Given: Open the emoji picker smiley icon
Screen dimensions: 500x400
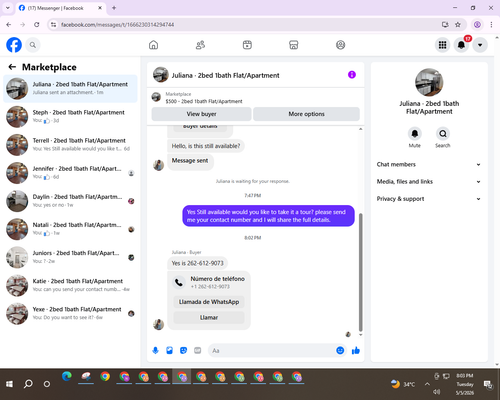Looking at the screenshot, I should tap(340, 350).
